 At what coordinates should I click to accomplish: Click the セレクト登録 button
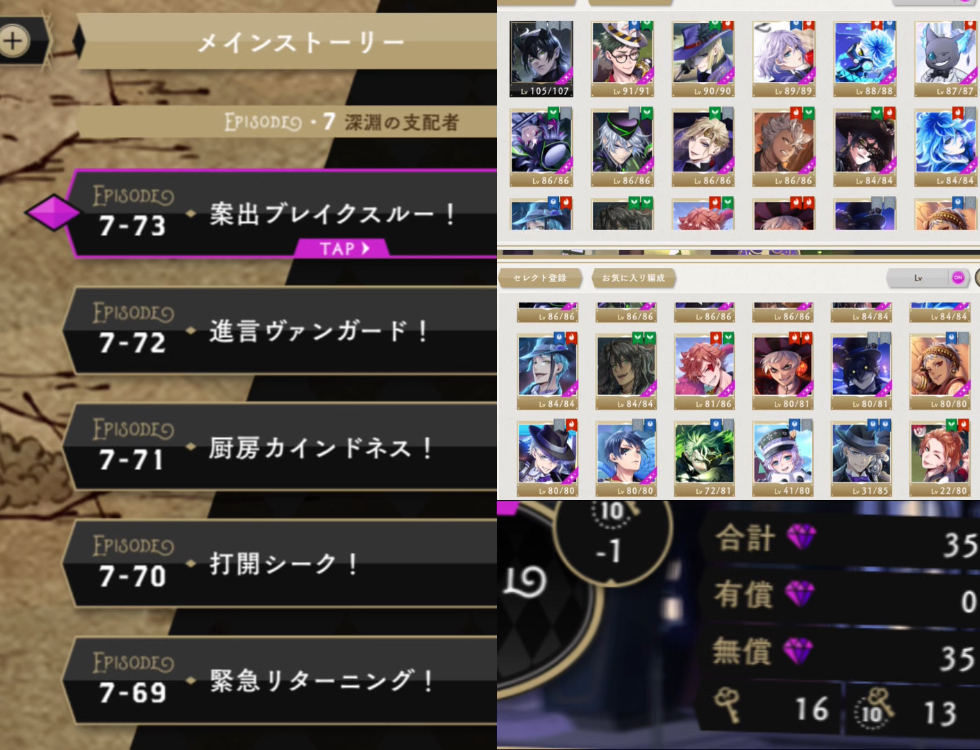pos(540,278)
